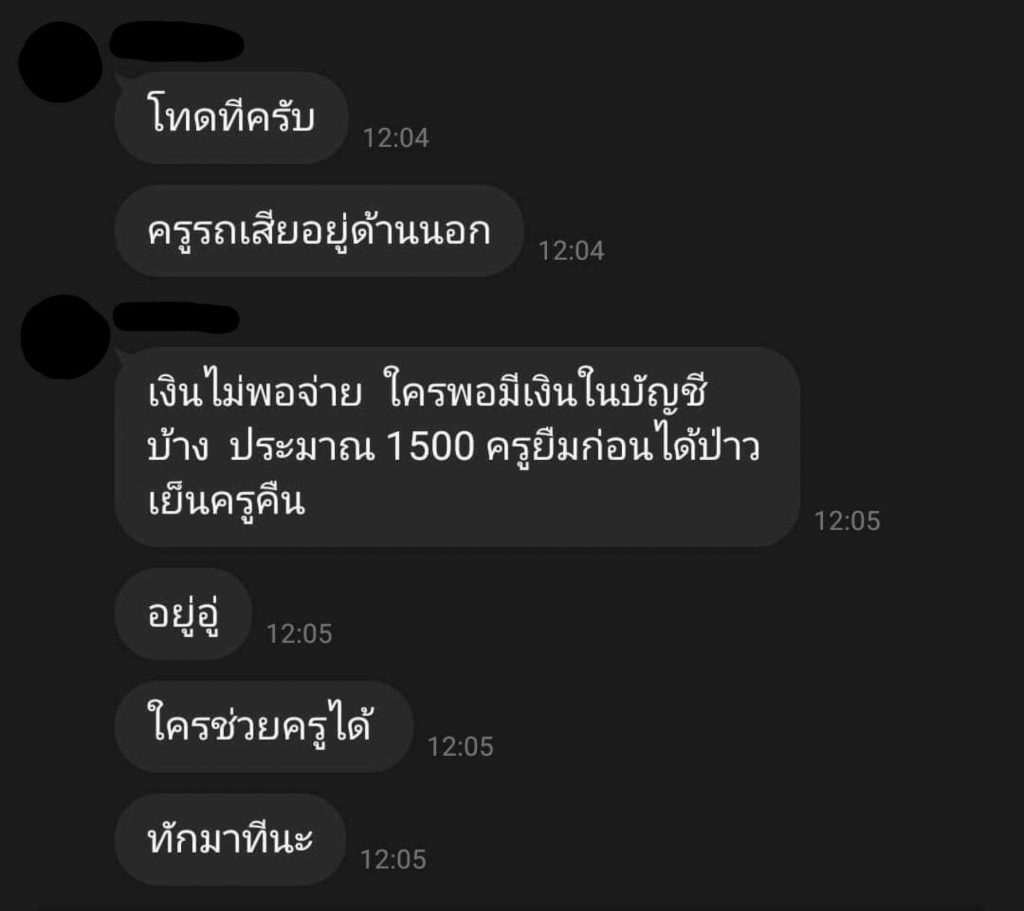
Task: Select the redacted sender name at top
Action: pos(176,41)
